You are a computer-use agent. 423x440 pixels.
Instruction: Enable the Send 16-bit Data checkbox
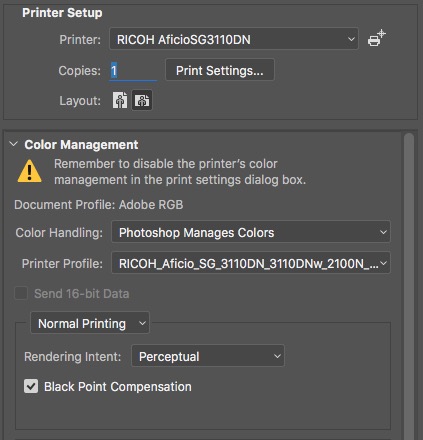21,293
